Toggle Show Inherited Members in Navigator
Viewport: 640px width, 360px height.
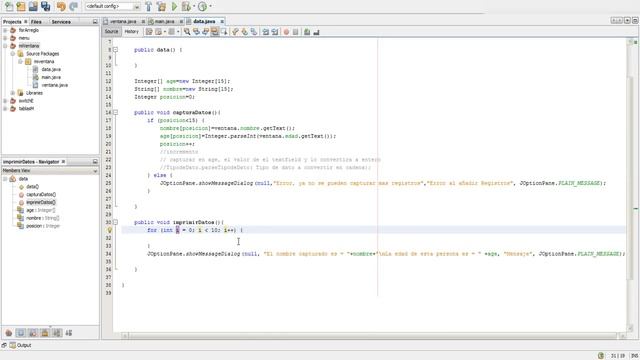click(x=9, y=333)
